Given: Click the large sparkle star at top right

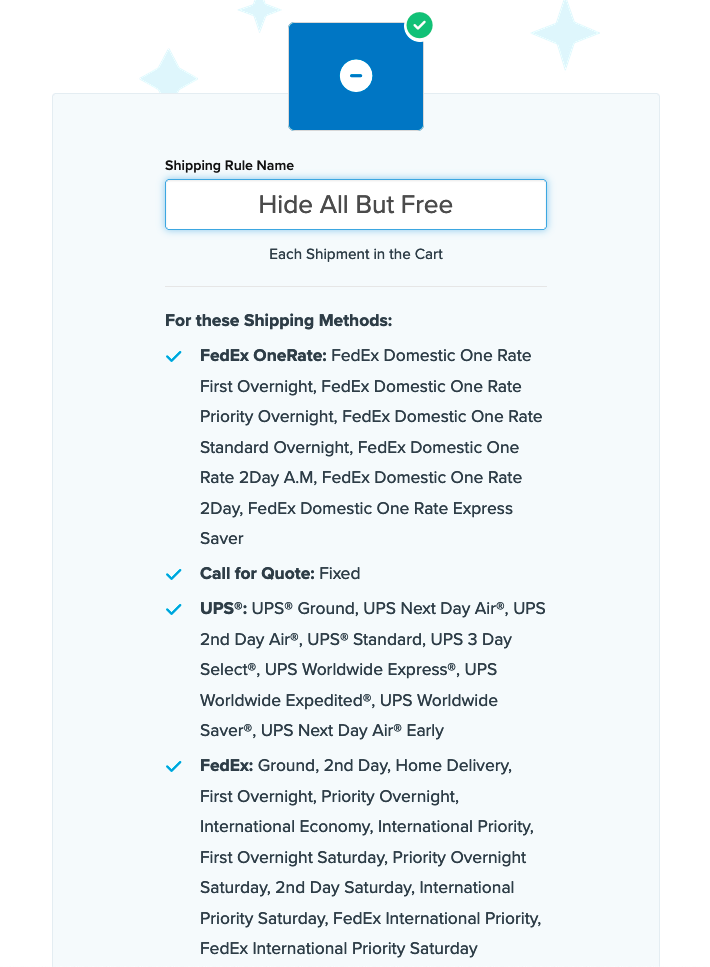Looking at the screenshot, I should 565,32.
